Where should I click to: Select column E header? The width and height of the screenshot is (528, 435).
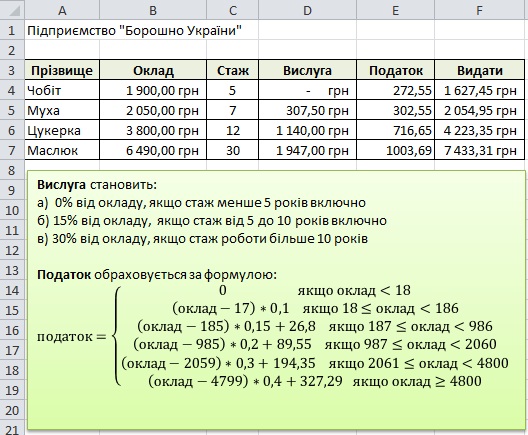pyautogui.click(x=395, y=10)
